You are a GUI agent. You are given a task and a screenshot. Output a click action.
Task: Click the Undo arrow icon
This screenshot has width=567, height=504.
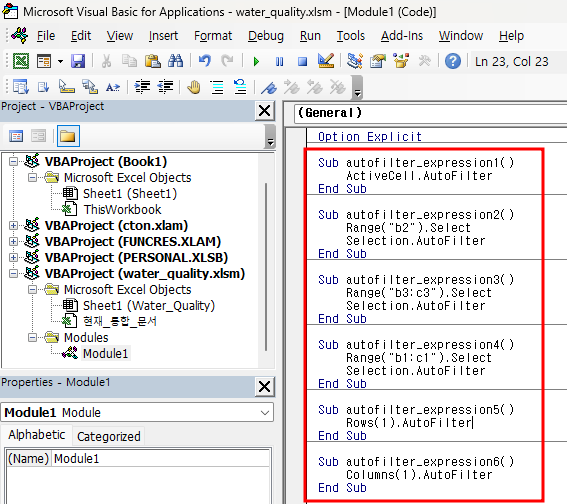204,61
